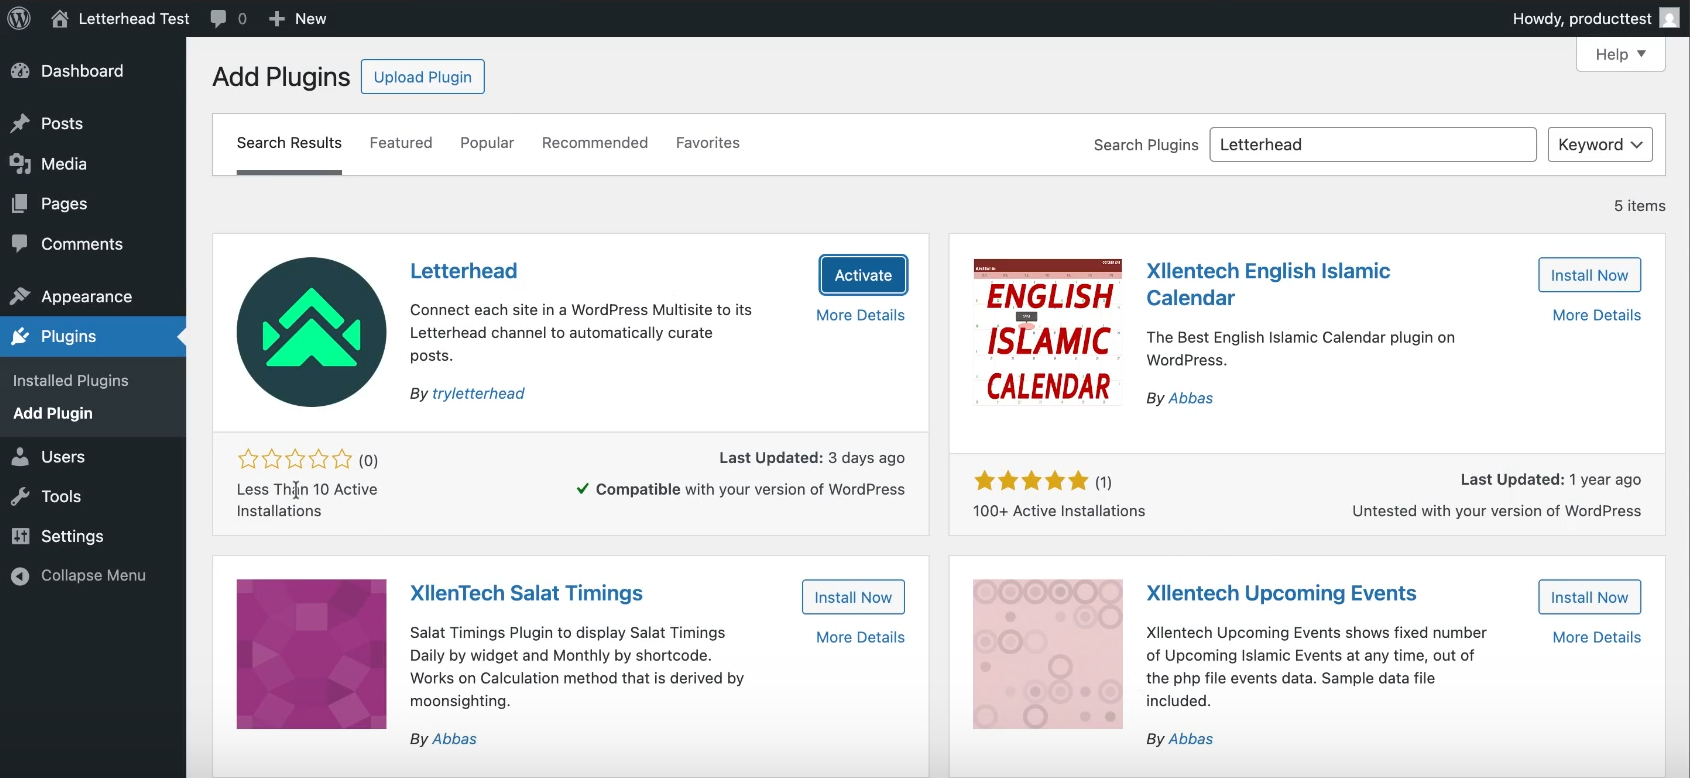Switch to the Featured tab

[x=401, y=143]
